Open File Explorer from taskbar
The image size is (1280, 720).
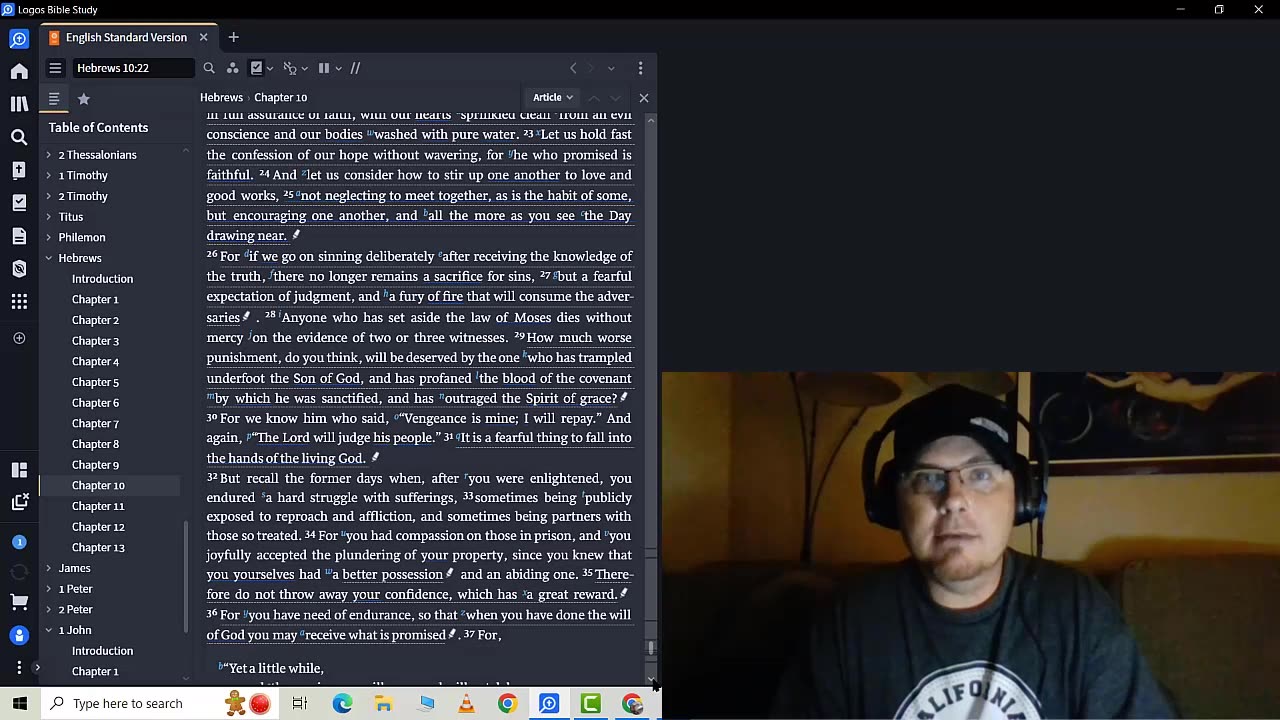coord(383,703)
